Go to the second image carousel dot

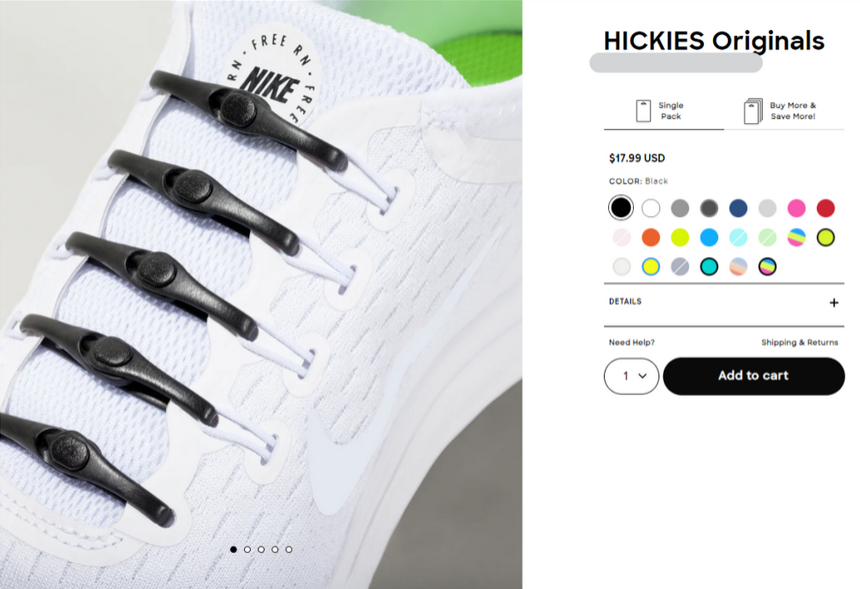247,549
